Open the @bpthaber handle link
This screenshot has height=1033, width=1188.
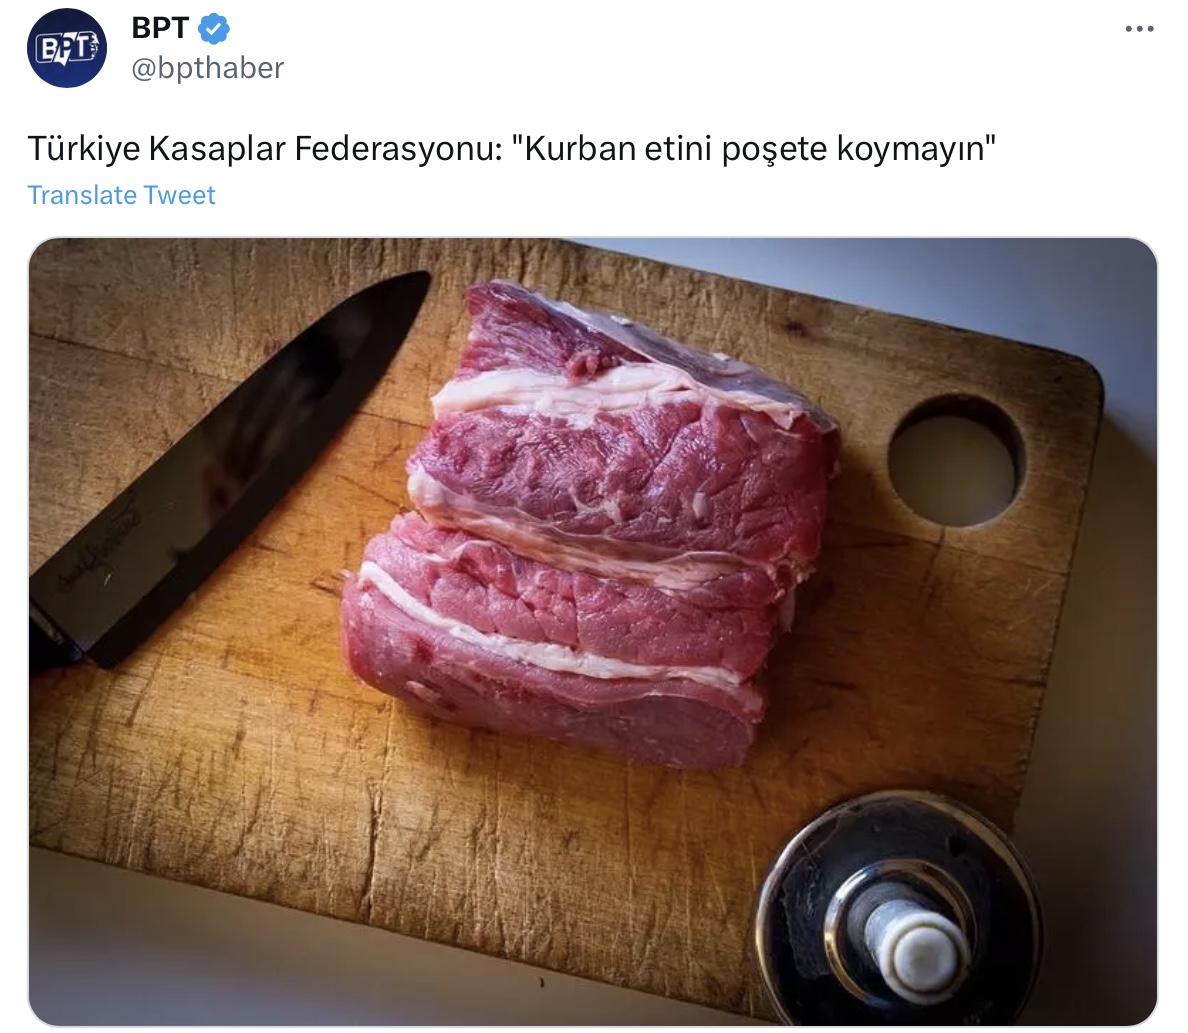pos(208,68)
